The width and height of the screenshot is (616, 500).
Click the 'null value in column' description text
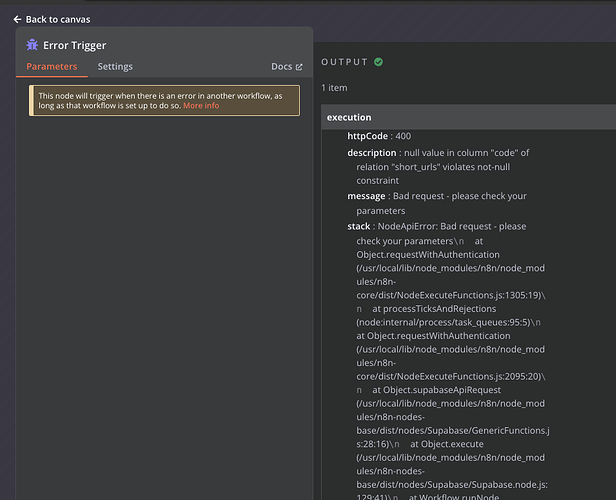click(x=466, y=153)
